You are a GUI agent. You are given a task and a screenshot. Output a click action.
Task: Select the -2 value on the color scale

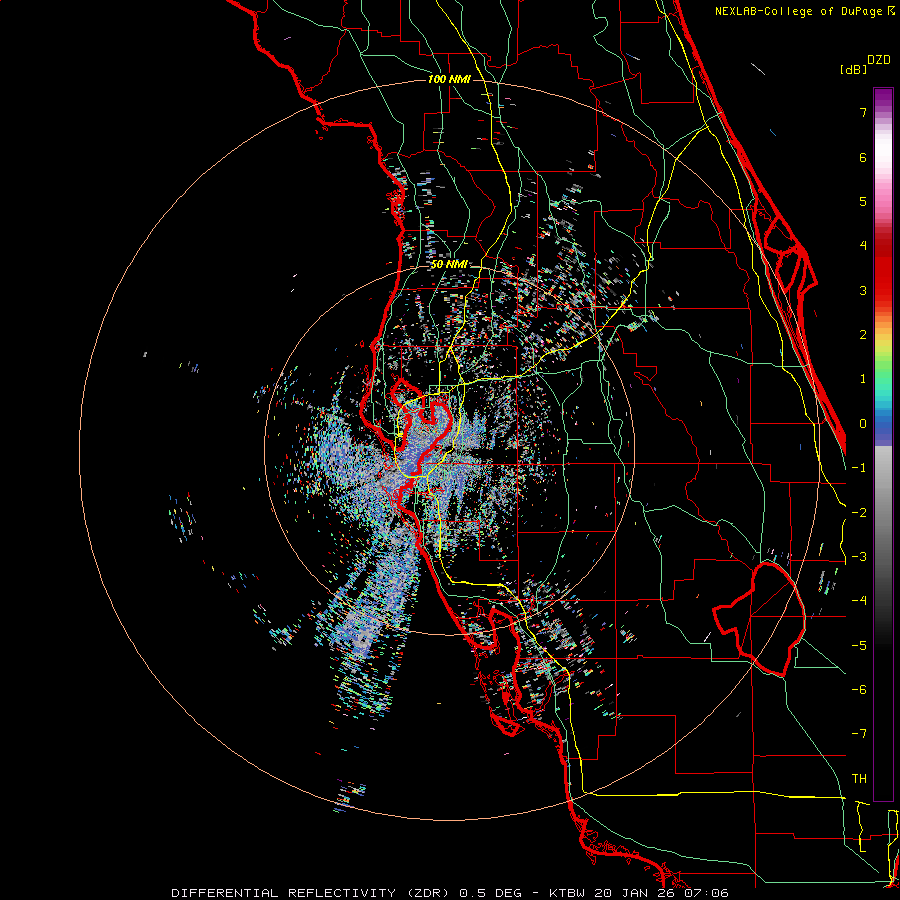[x=859, y=513]
